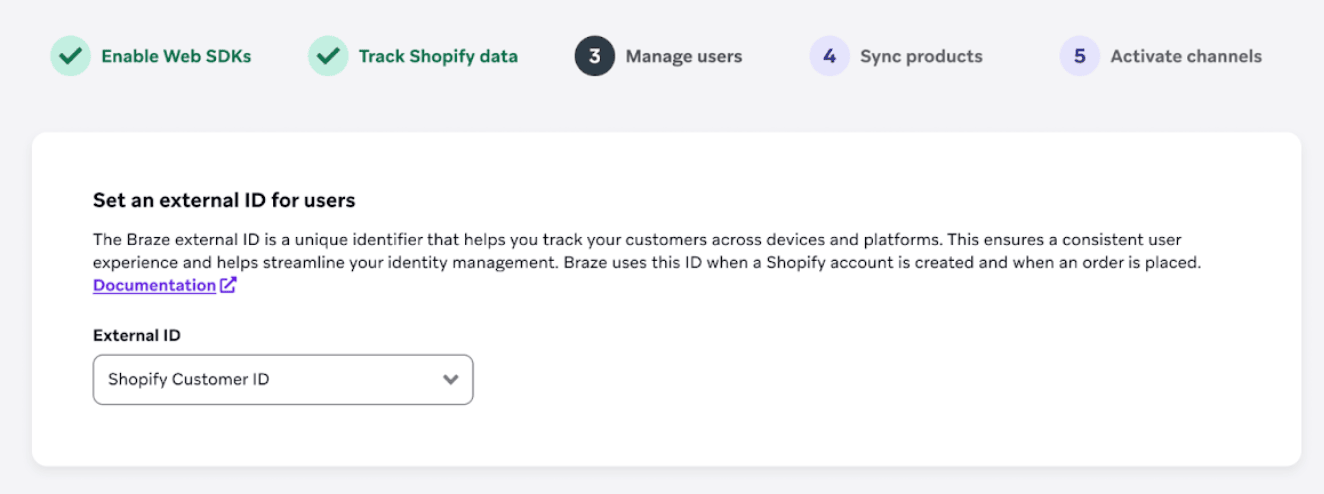Image resolution: width=1324 pixels, height=494 pixels.
Task: Select the step 4 number badge
Action: point(829,57)
